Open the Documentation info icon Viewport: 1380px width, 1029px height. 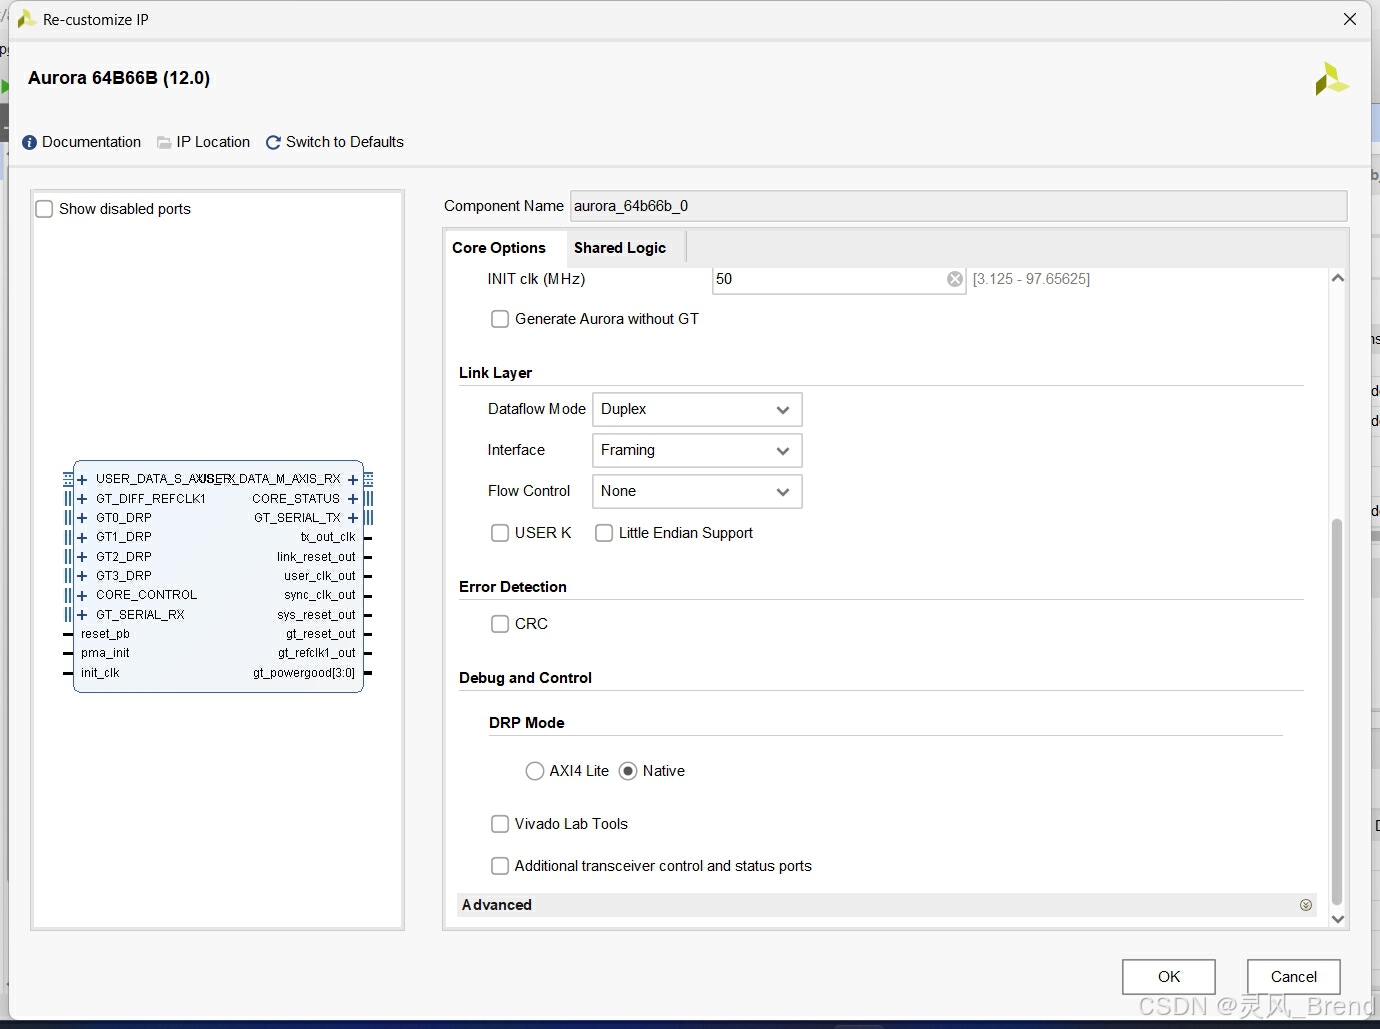29,143
